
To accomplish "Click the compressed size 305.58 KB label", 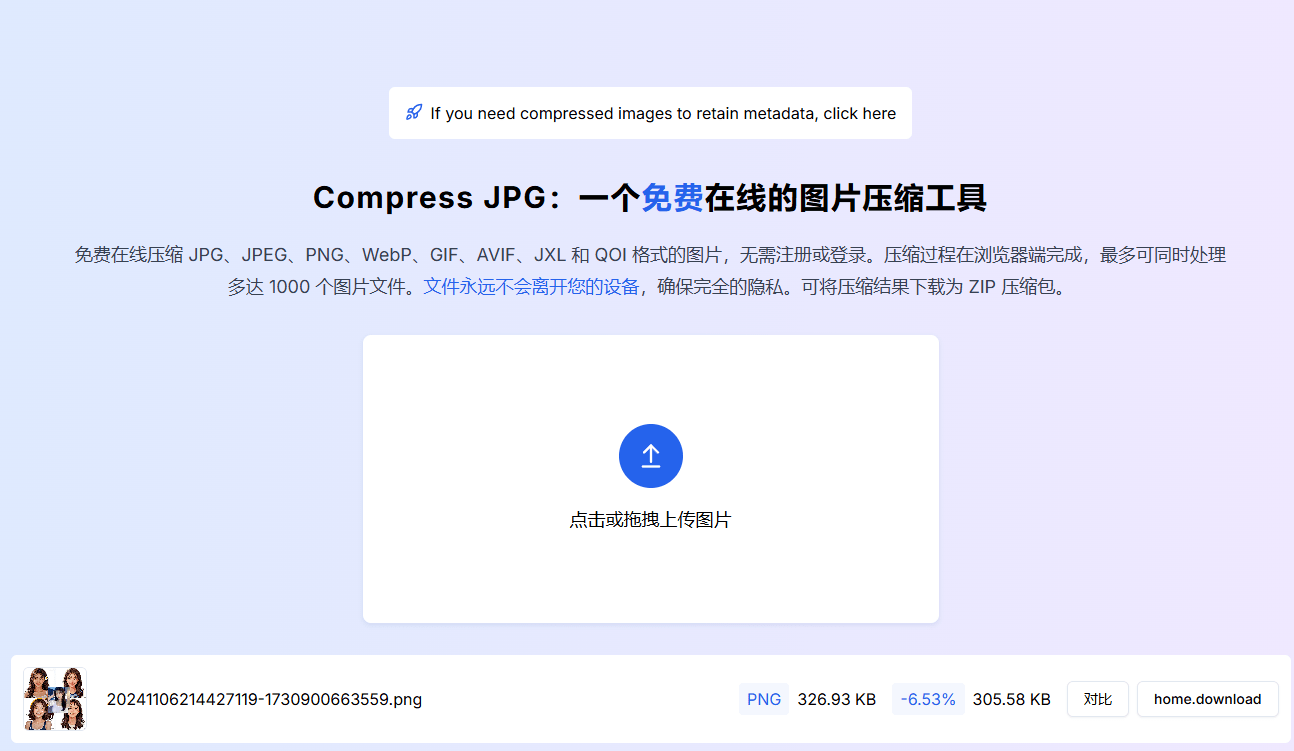I will click(x=1011, y=699).
